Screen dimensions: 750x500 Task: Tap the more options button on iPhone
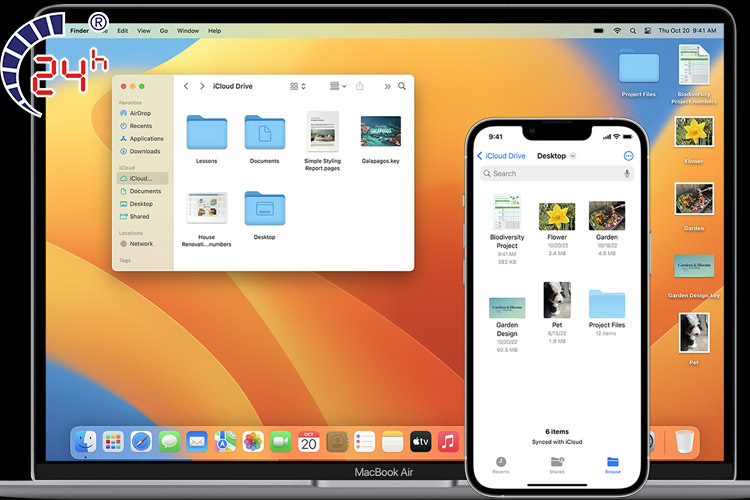pos(629,156)
